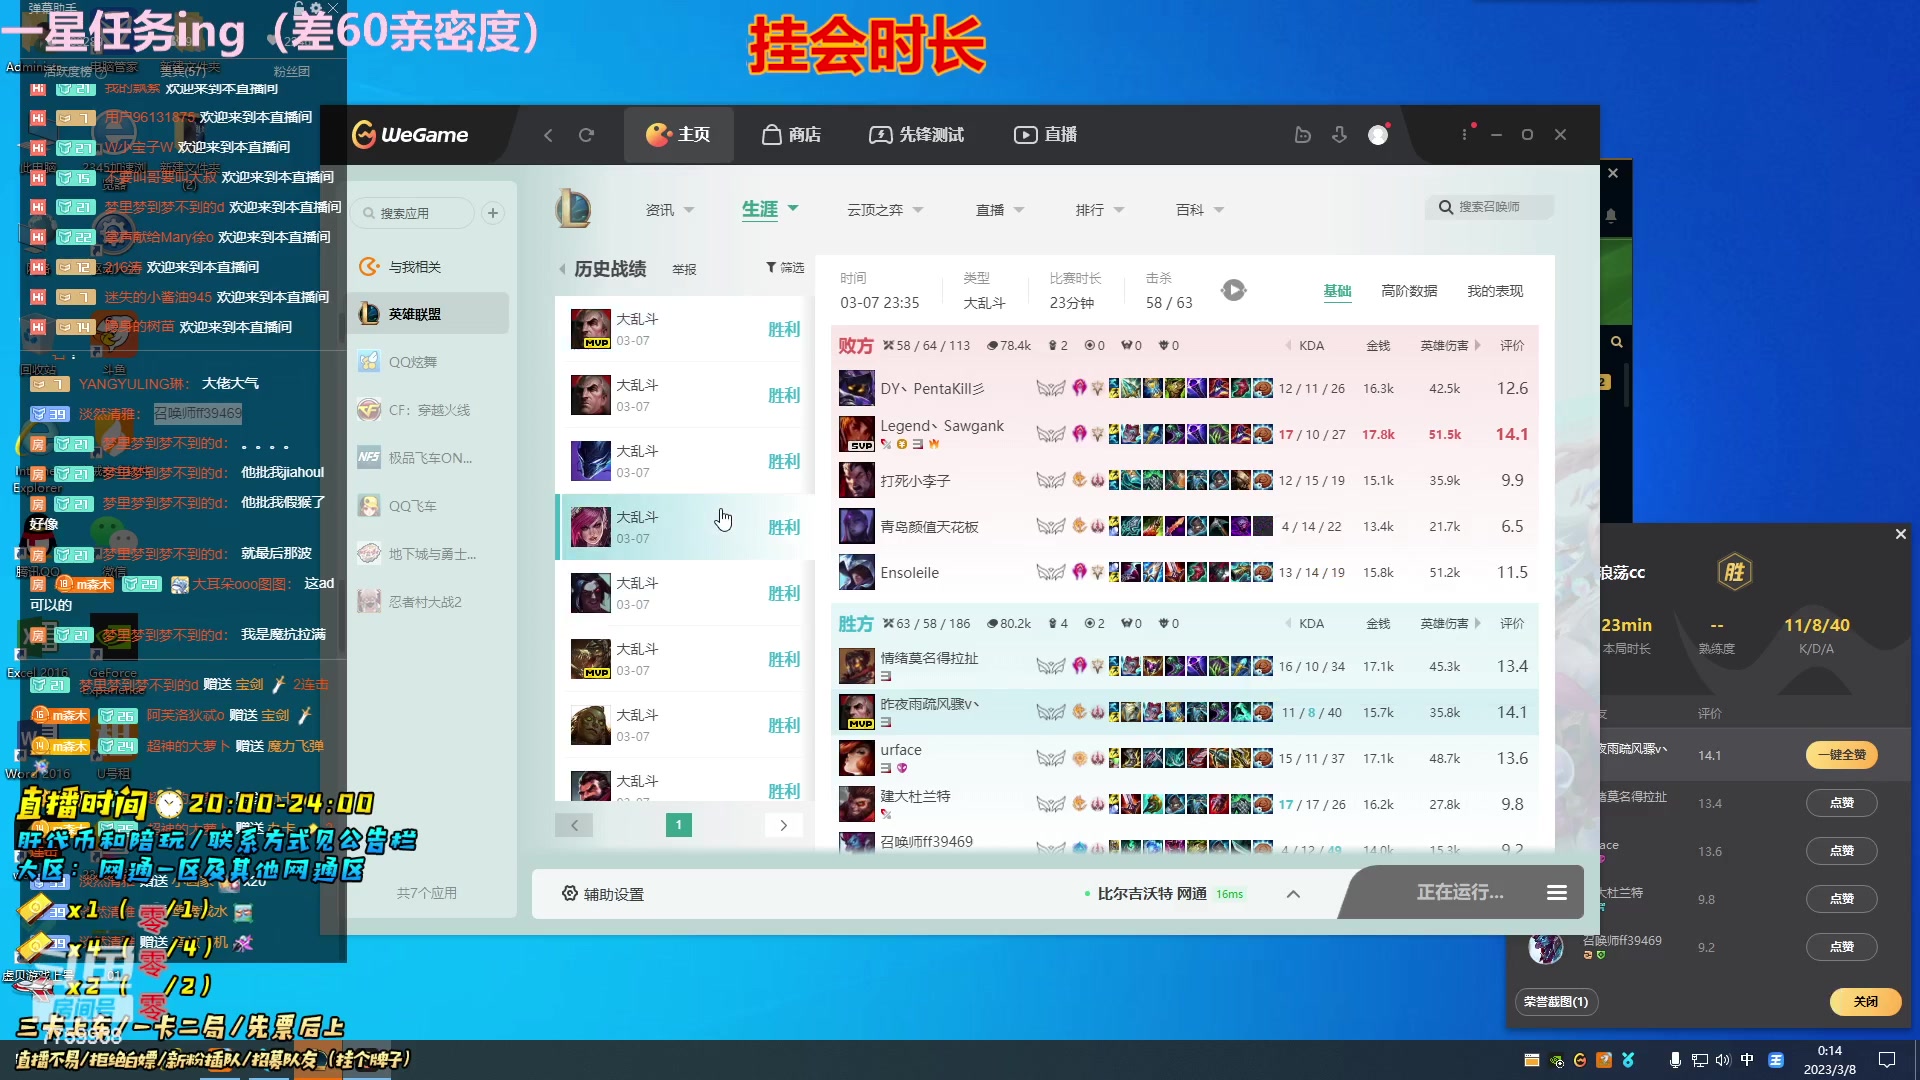Screen dimensions: 1920x1080
Task: Select QQ飞车 in the sidebar
Action: point(429,506)
